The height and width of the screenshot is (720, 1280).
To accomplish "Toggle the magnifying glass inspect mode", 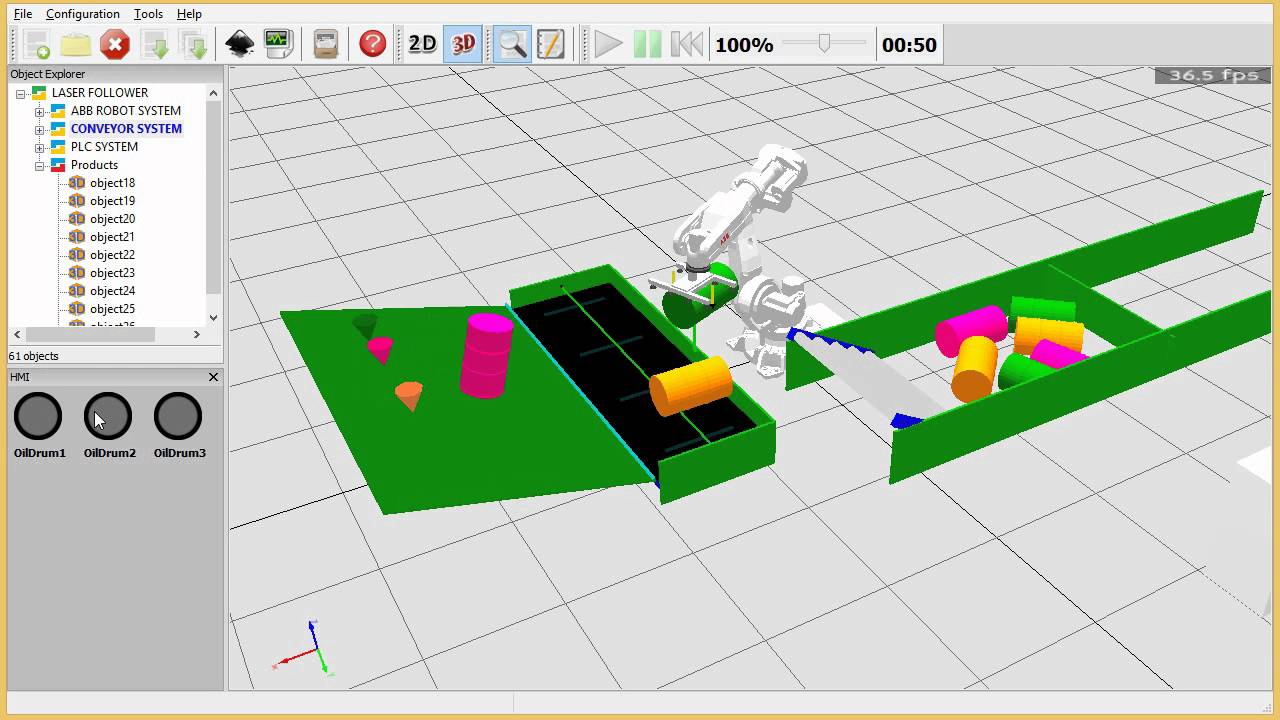I will click(x=512, y=44).
